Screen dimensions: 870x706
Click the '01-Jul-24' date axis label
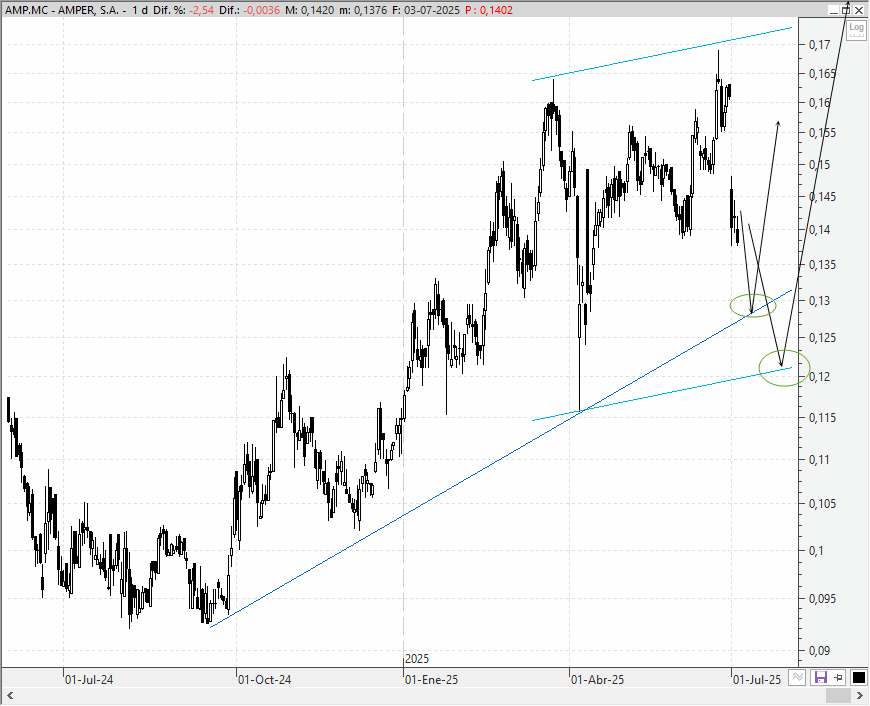coord(89,679)
